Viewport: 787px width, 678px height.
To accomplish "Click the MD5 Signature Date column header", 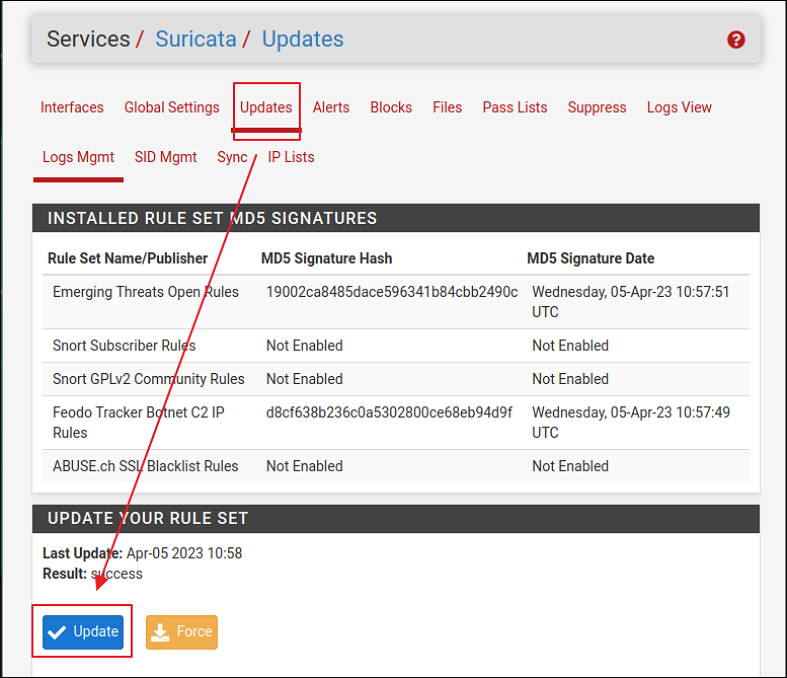I will (x=591, y=258).
